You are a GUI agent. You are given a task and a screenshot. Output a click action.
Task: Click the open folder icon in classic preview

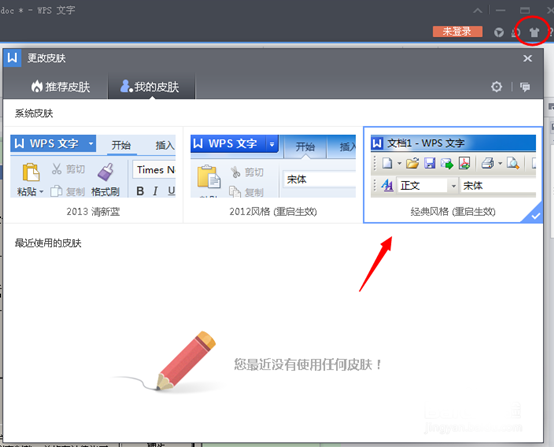pos(412,163)
